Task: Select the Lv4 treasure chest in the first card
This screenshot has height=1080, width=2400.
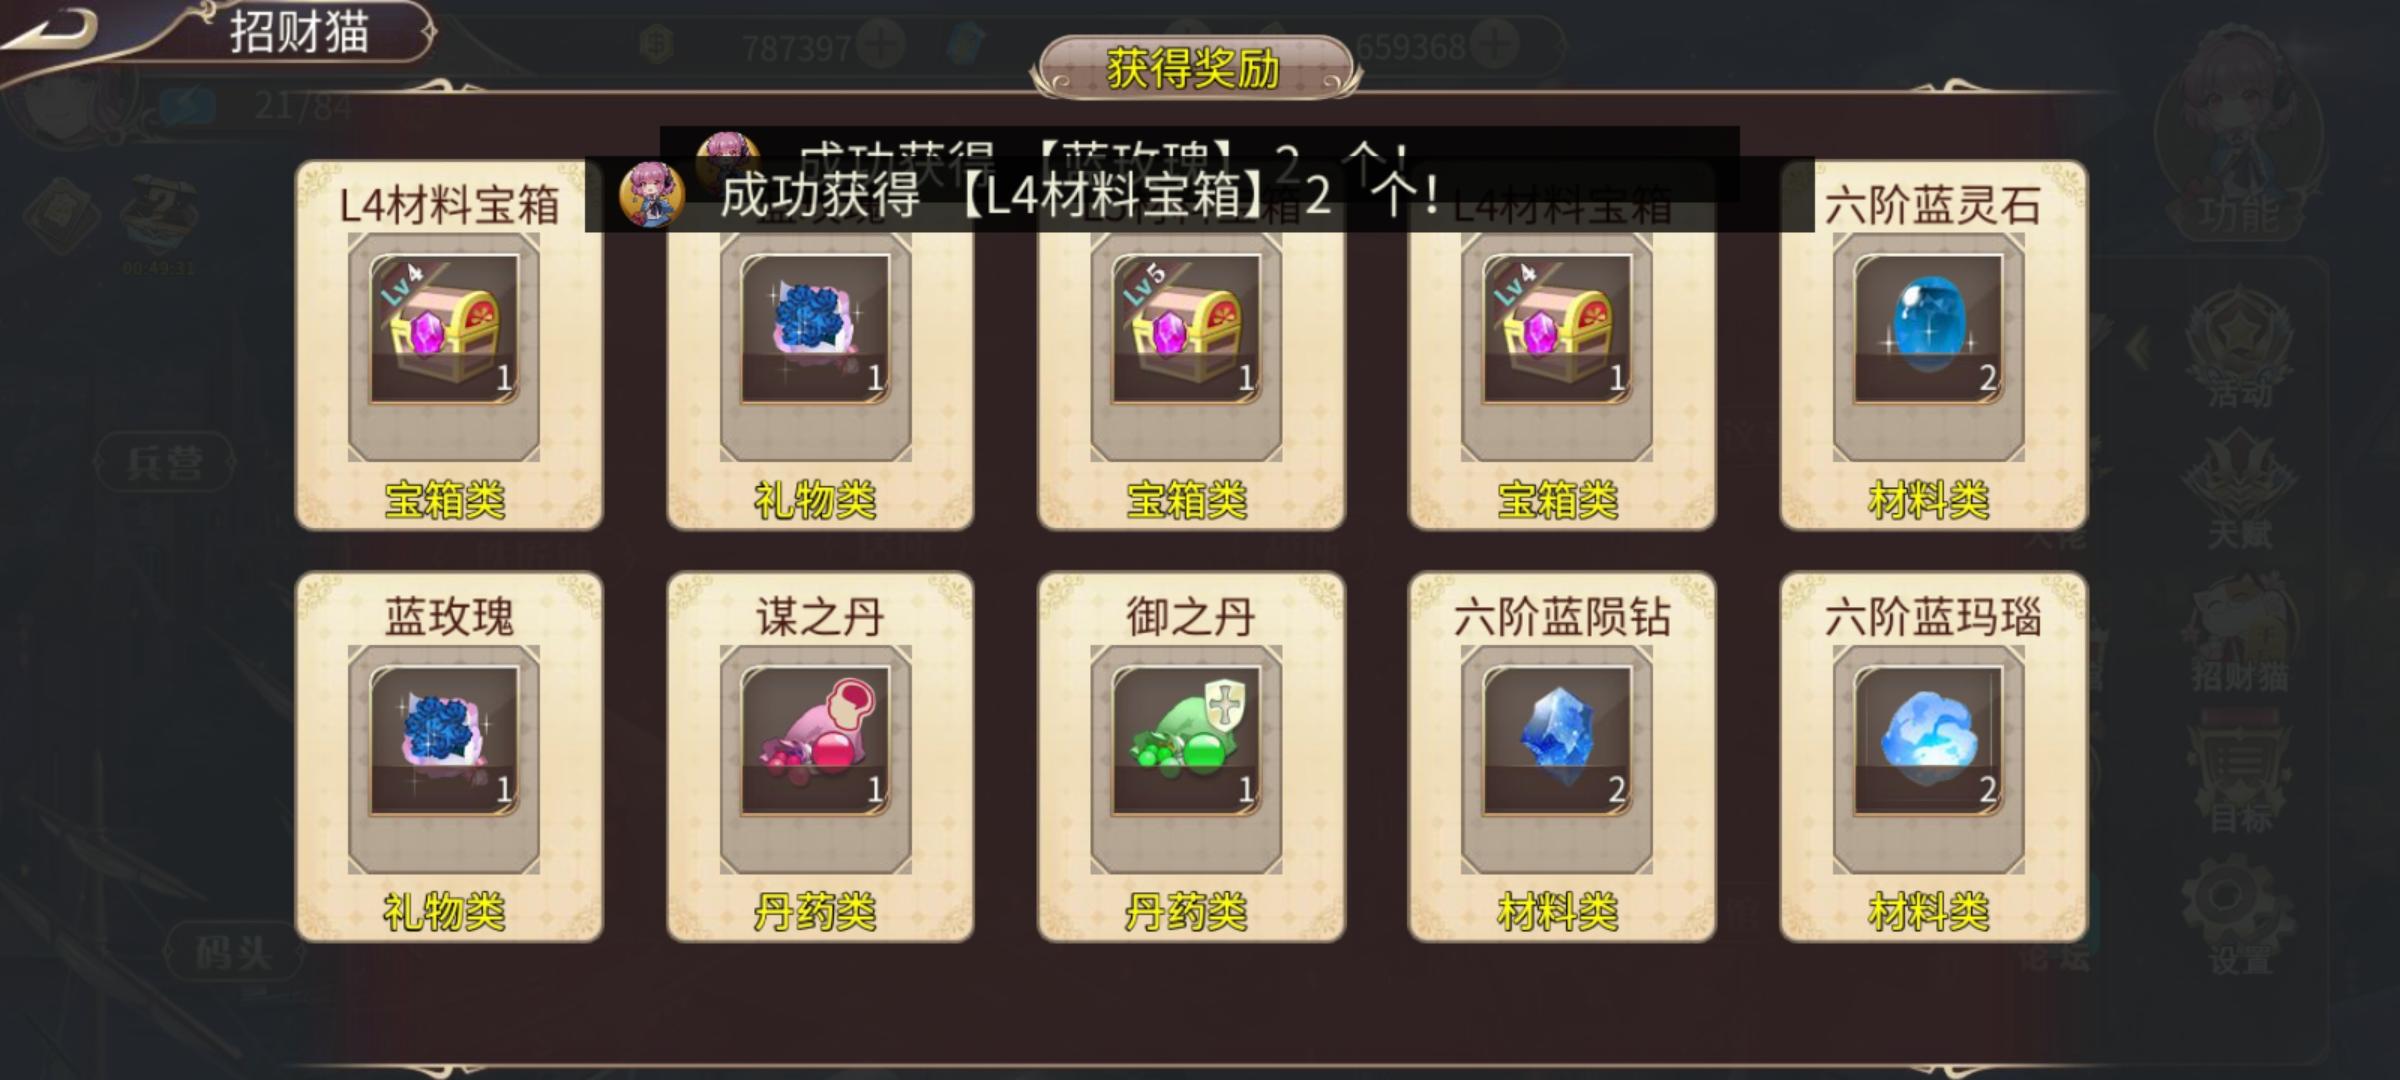Action: click(x=444, y=330)
